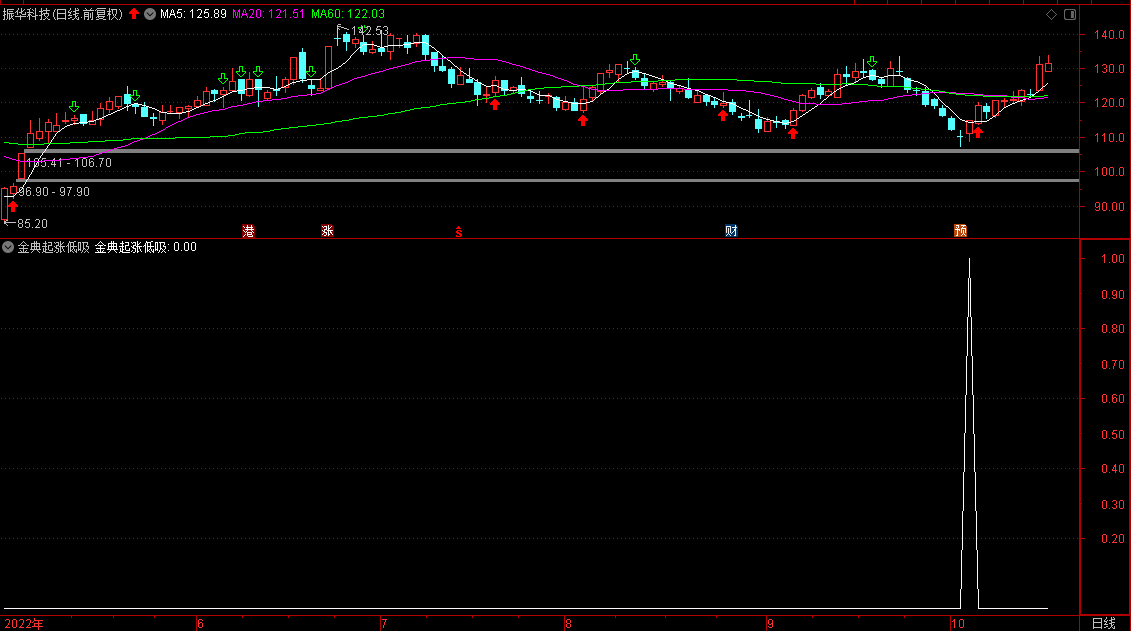This screenshot has width=1131, height=631.
Task: Click the month 8 marker on the time axis
Action: click(x=568, y=624)
